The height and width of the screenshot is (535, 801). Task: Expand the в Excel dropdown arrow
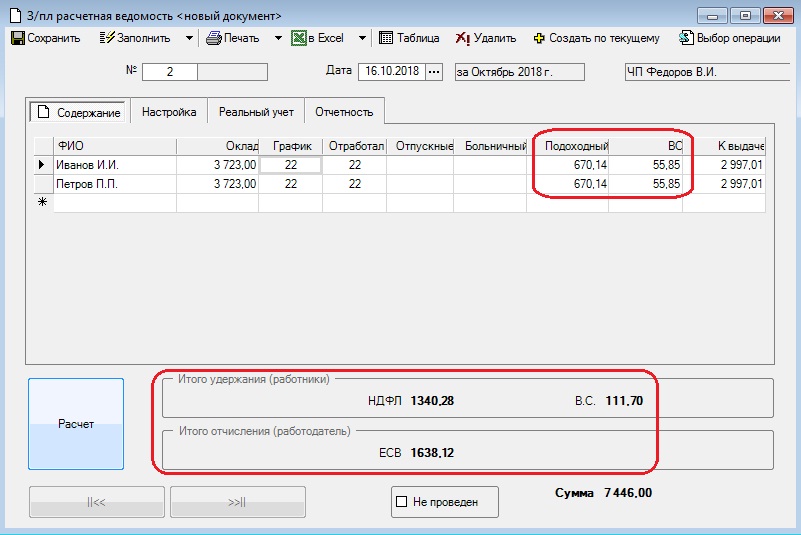[x=359, y=39]
